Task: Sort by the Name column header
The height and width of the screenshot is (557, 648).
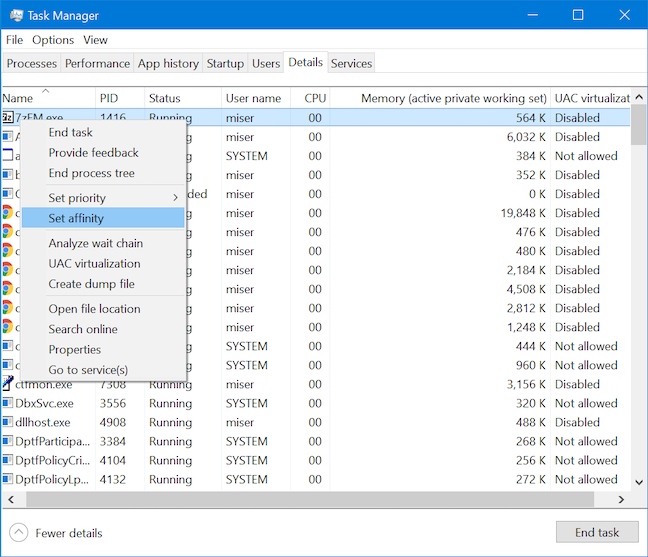Action: pyautogui.click(x=48, y=98)
